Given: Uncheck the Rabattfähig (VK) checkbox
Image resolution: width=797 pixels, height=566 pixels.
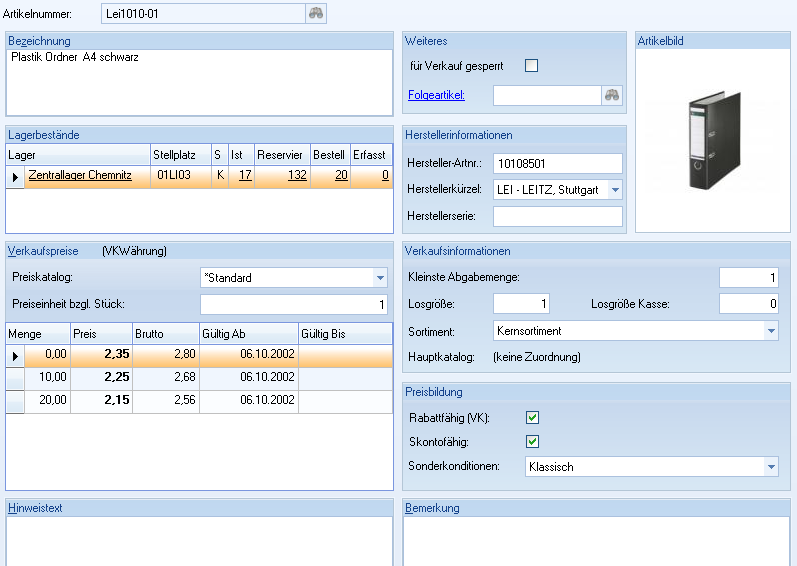Looking at the screenshot, I should [532, 418].
